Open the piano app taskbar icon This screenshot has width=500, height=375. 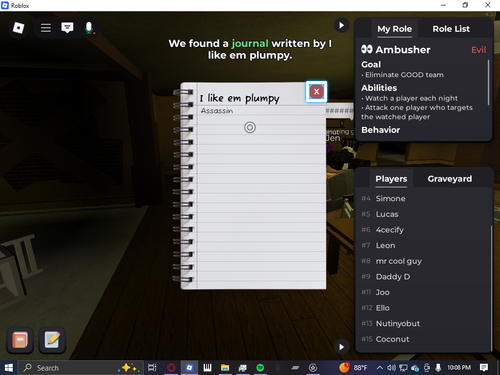click(207, 368)
